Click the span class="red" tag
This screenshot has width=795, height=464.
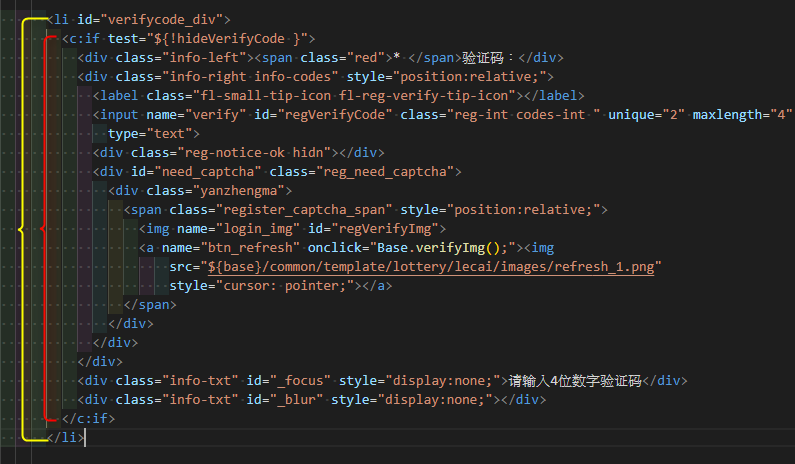pyautogui.click(x=322, y=58)
